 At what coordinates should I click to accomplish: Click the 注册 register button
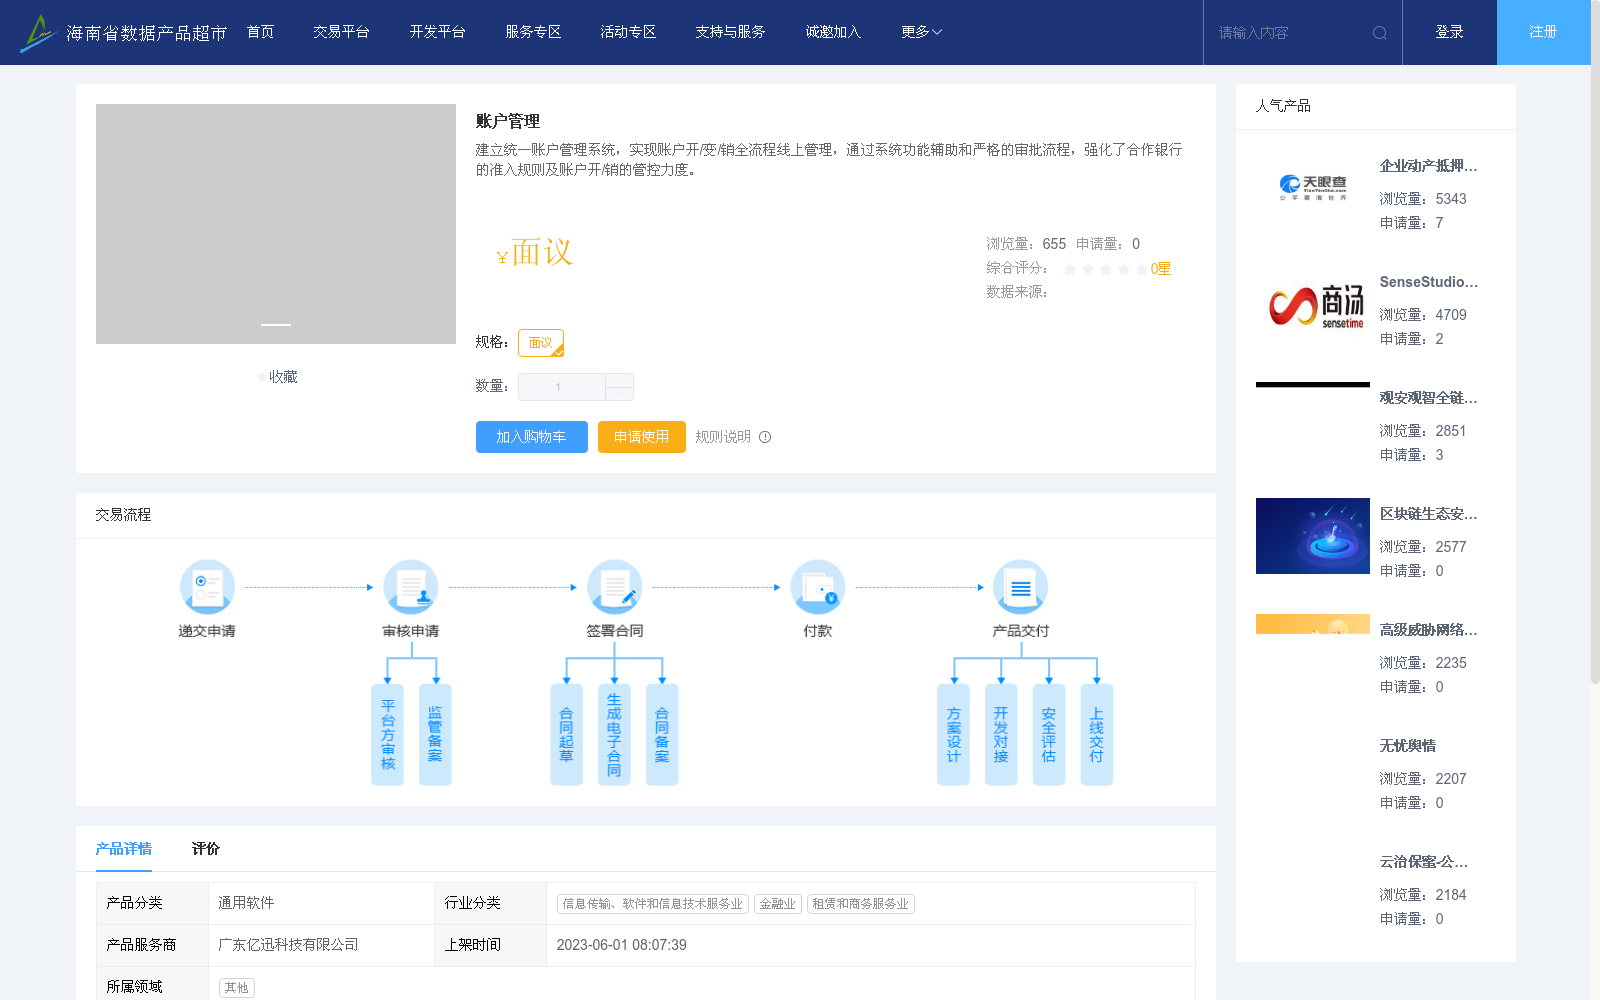(1543, 32)
